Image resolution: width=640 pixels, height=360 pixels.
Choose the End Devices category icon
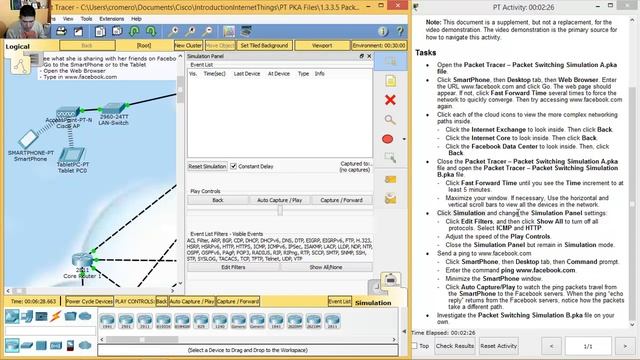point(27,316)
